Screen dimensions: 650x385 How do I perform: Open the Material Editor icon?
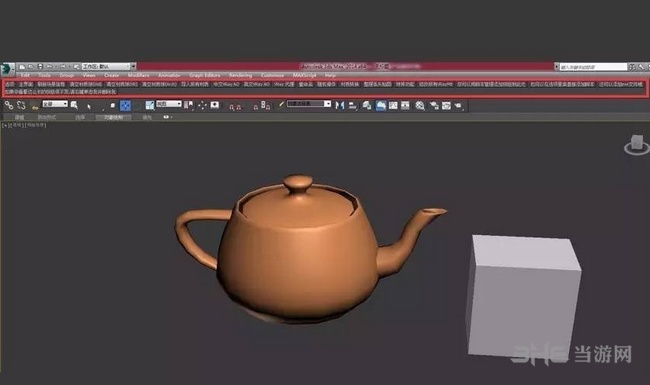420,105
